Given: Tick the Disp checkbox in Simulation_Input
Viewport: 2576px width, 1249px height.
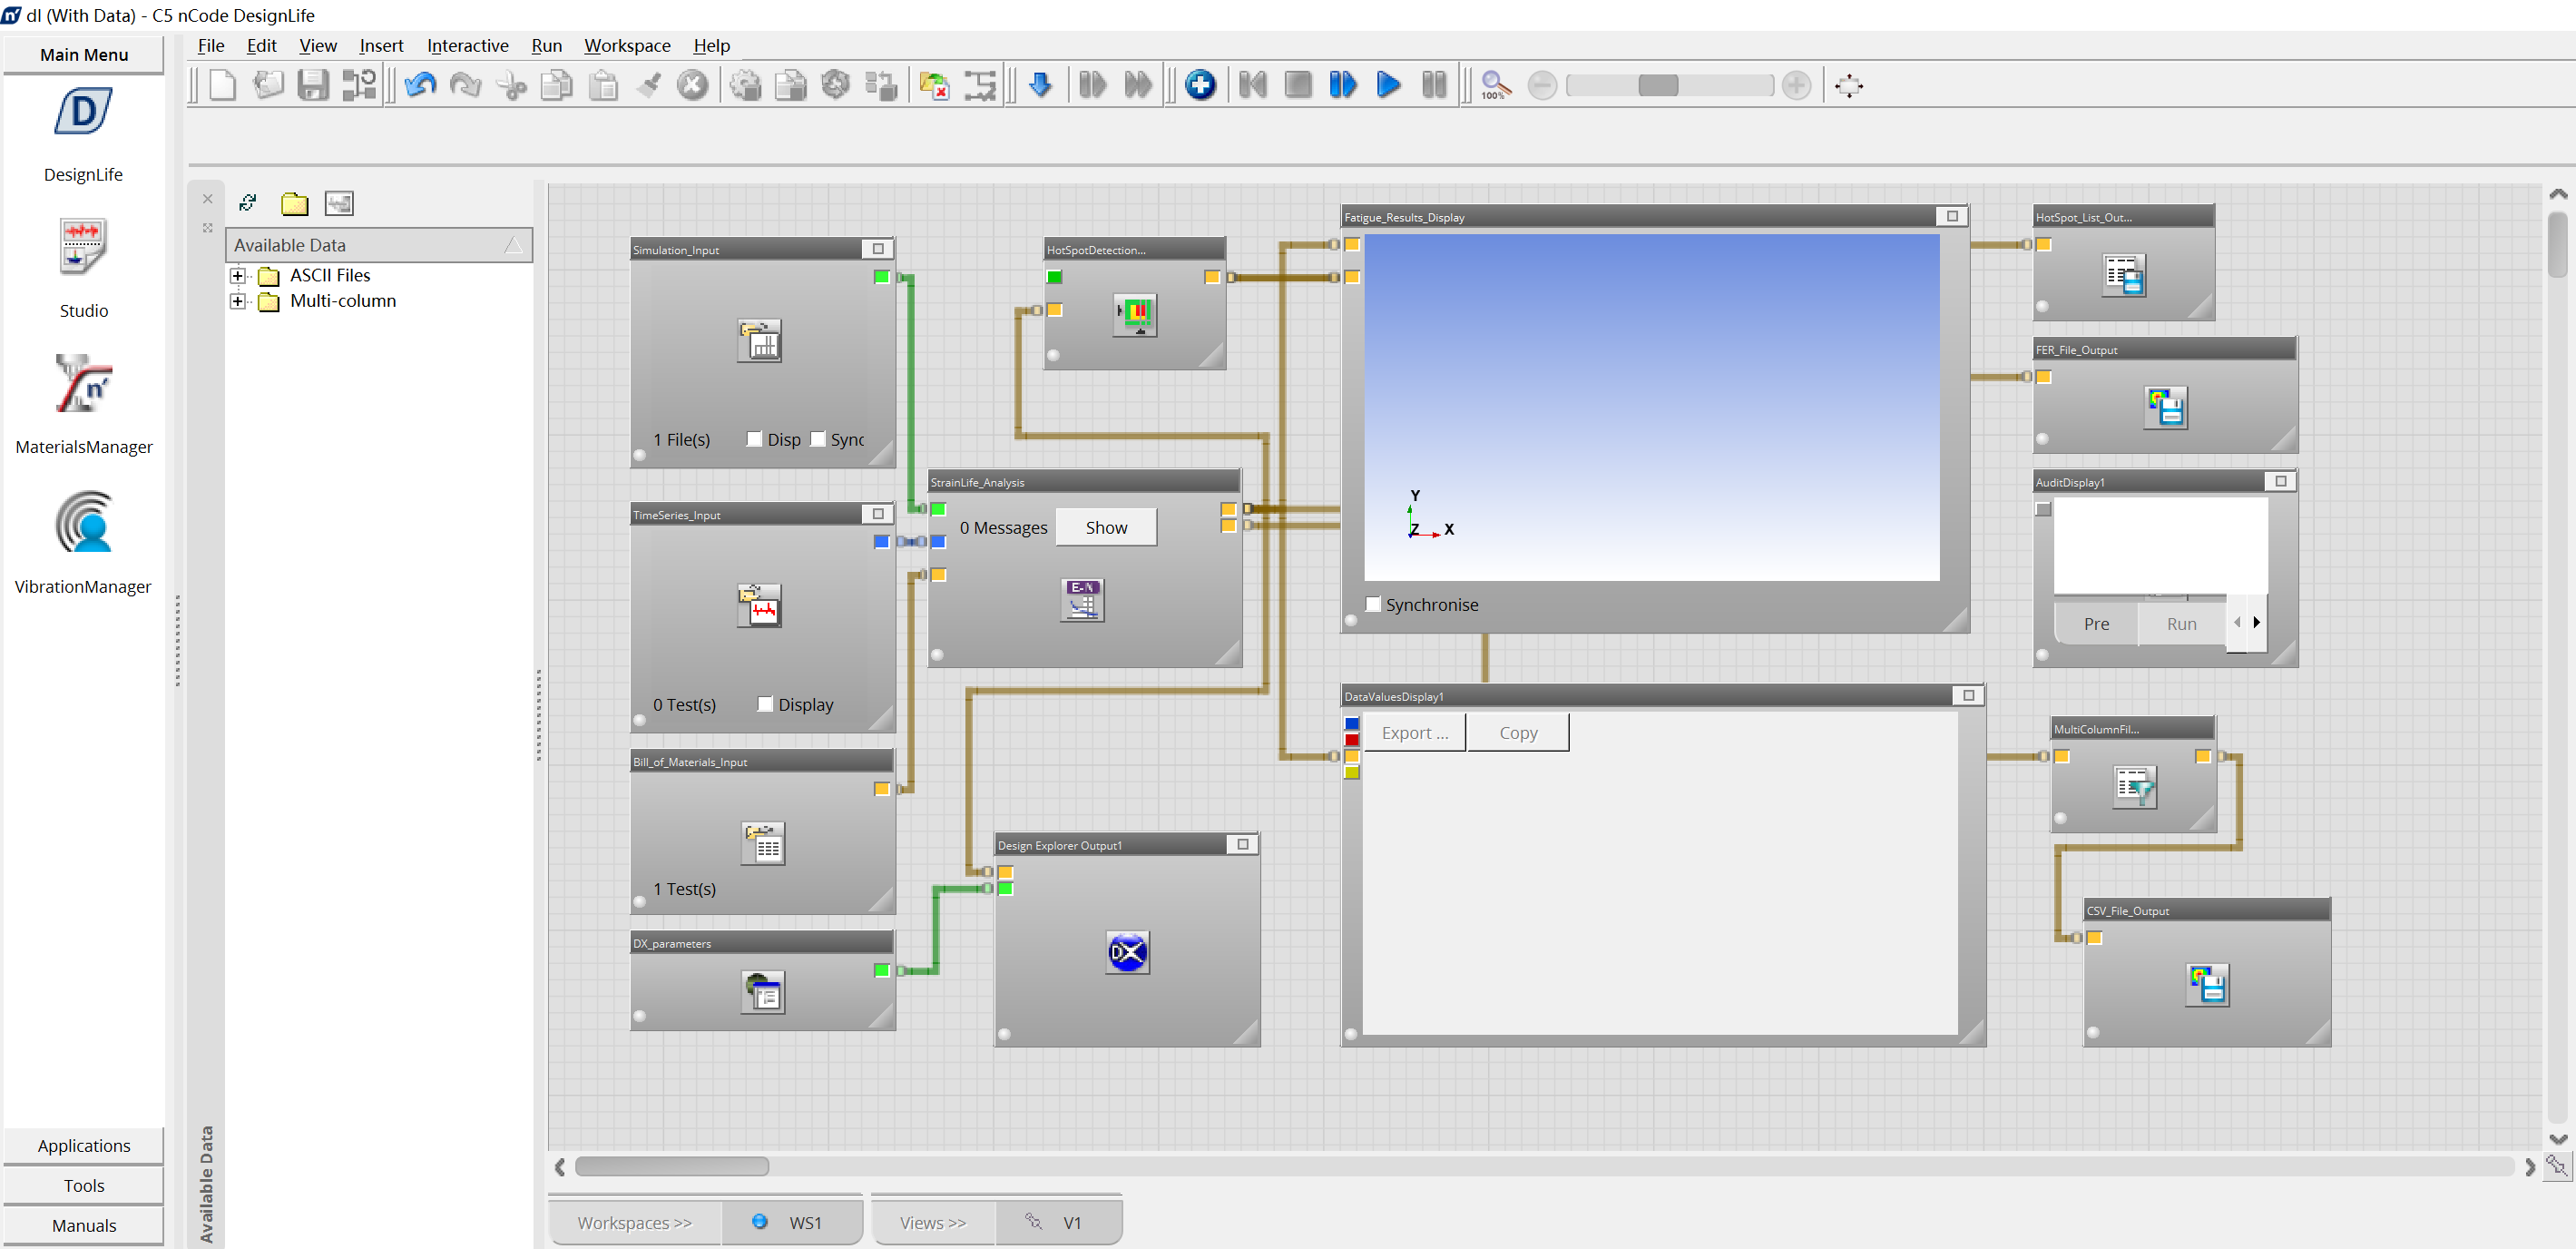Looking at the screenshot, I should coord(755,439).
